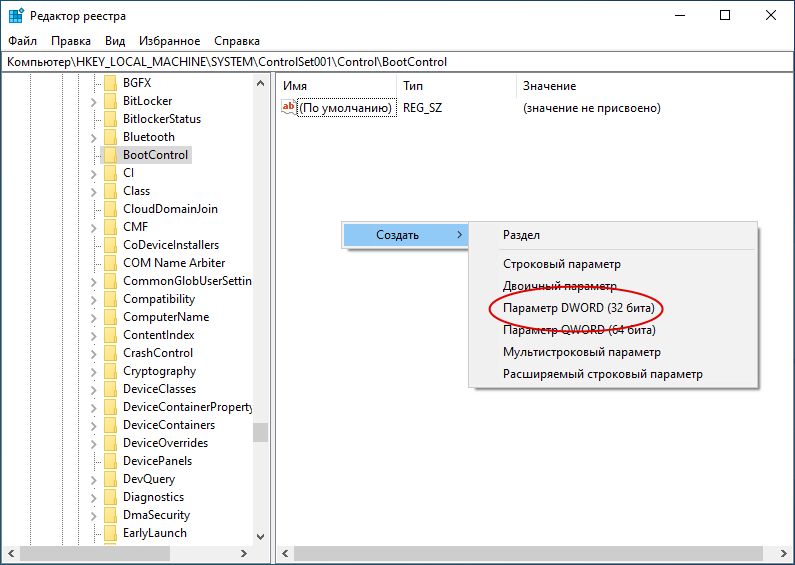The image size is (795, 565).
Task: Select the (По умолчанию) value
Action: coord(345,108)
